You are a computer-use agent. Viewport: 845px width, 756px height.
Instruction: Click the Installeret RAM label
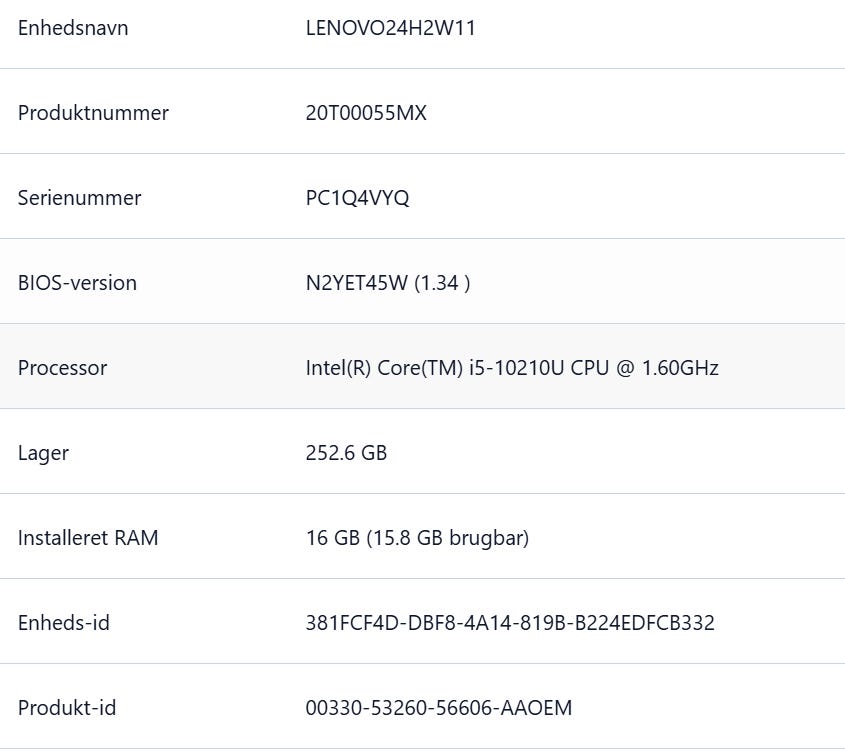88,538
